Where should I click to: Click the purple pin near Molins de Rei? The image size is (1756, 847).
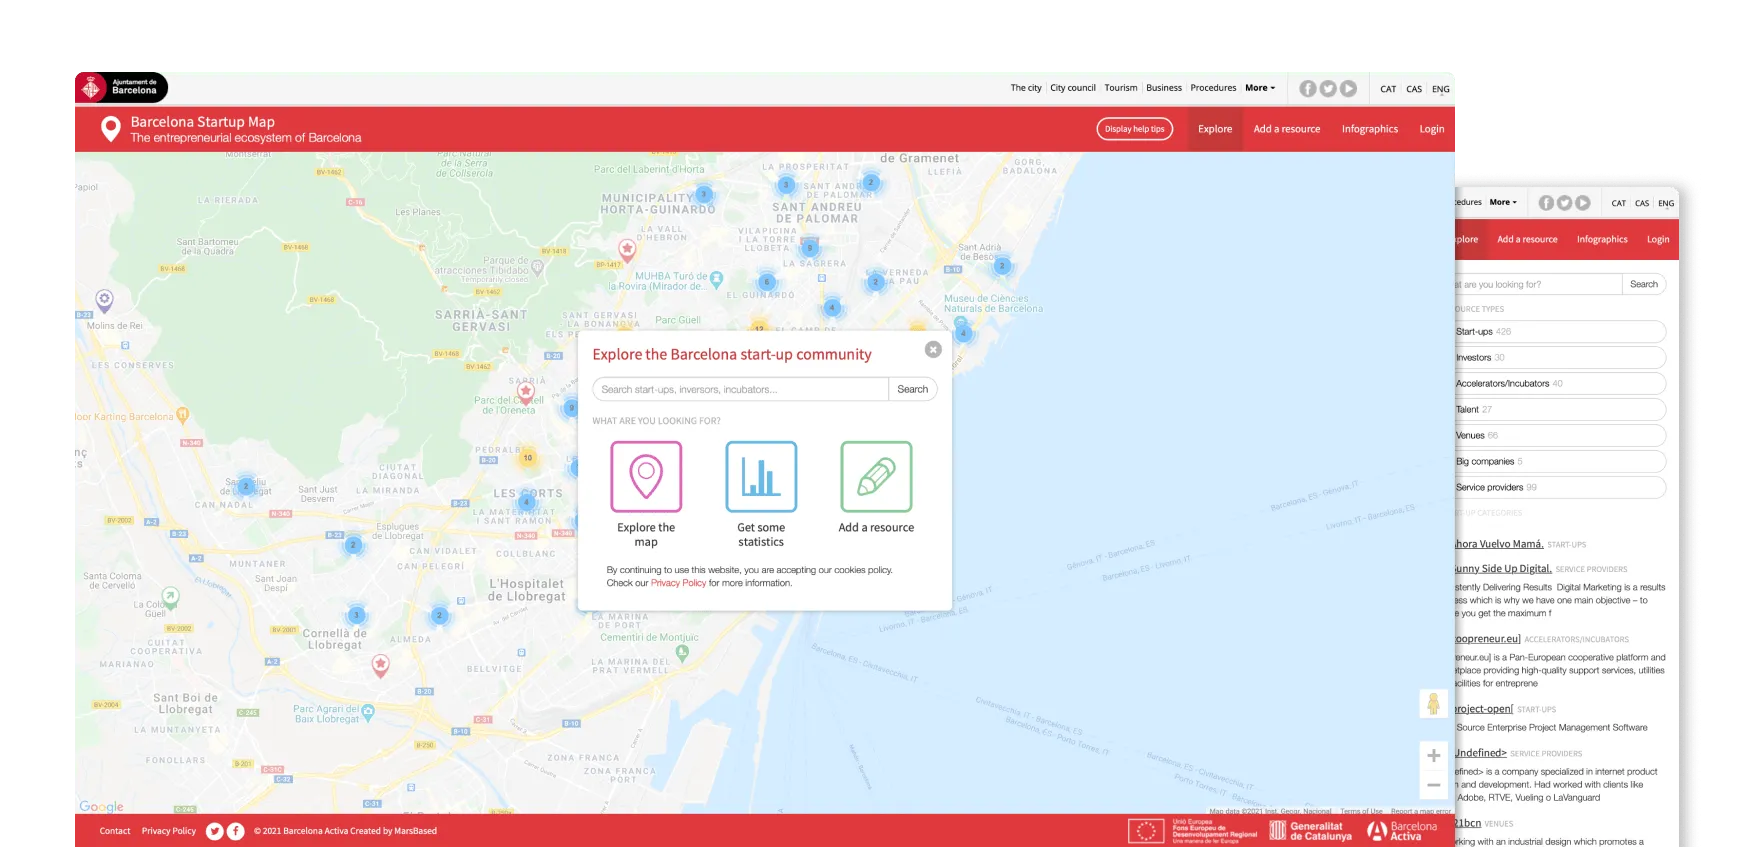click(x=104, y=299)
